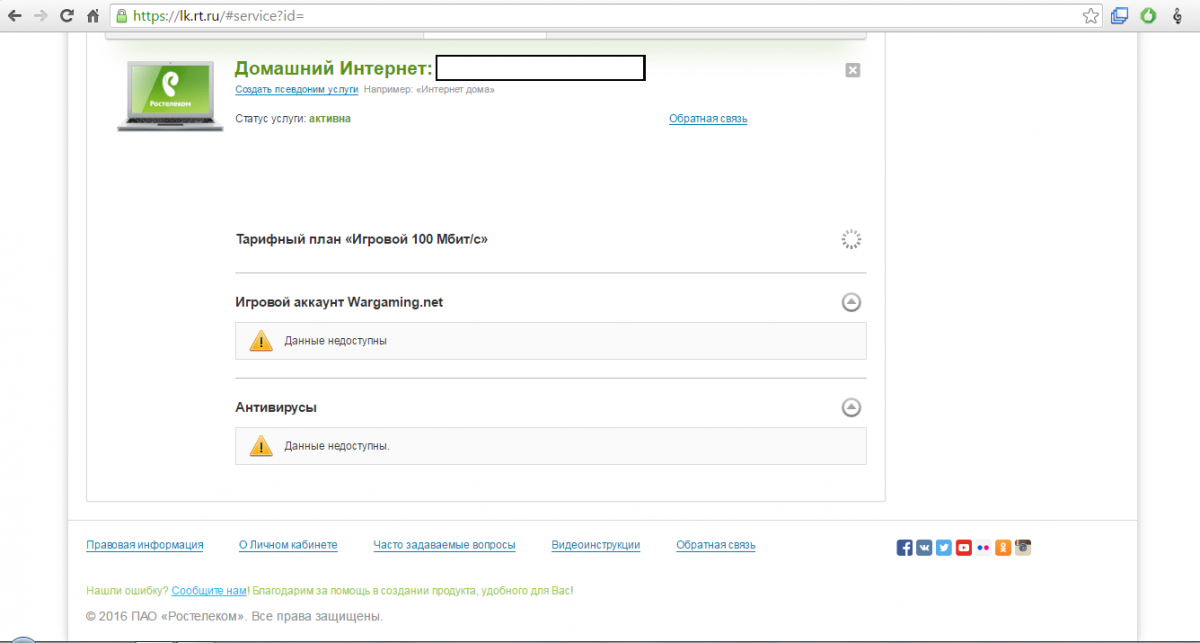The height and width of the screenshot is (643, 1200).
Task: Open Видеоинструкции footer link
Action: 596,545
